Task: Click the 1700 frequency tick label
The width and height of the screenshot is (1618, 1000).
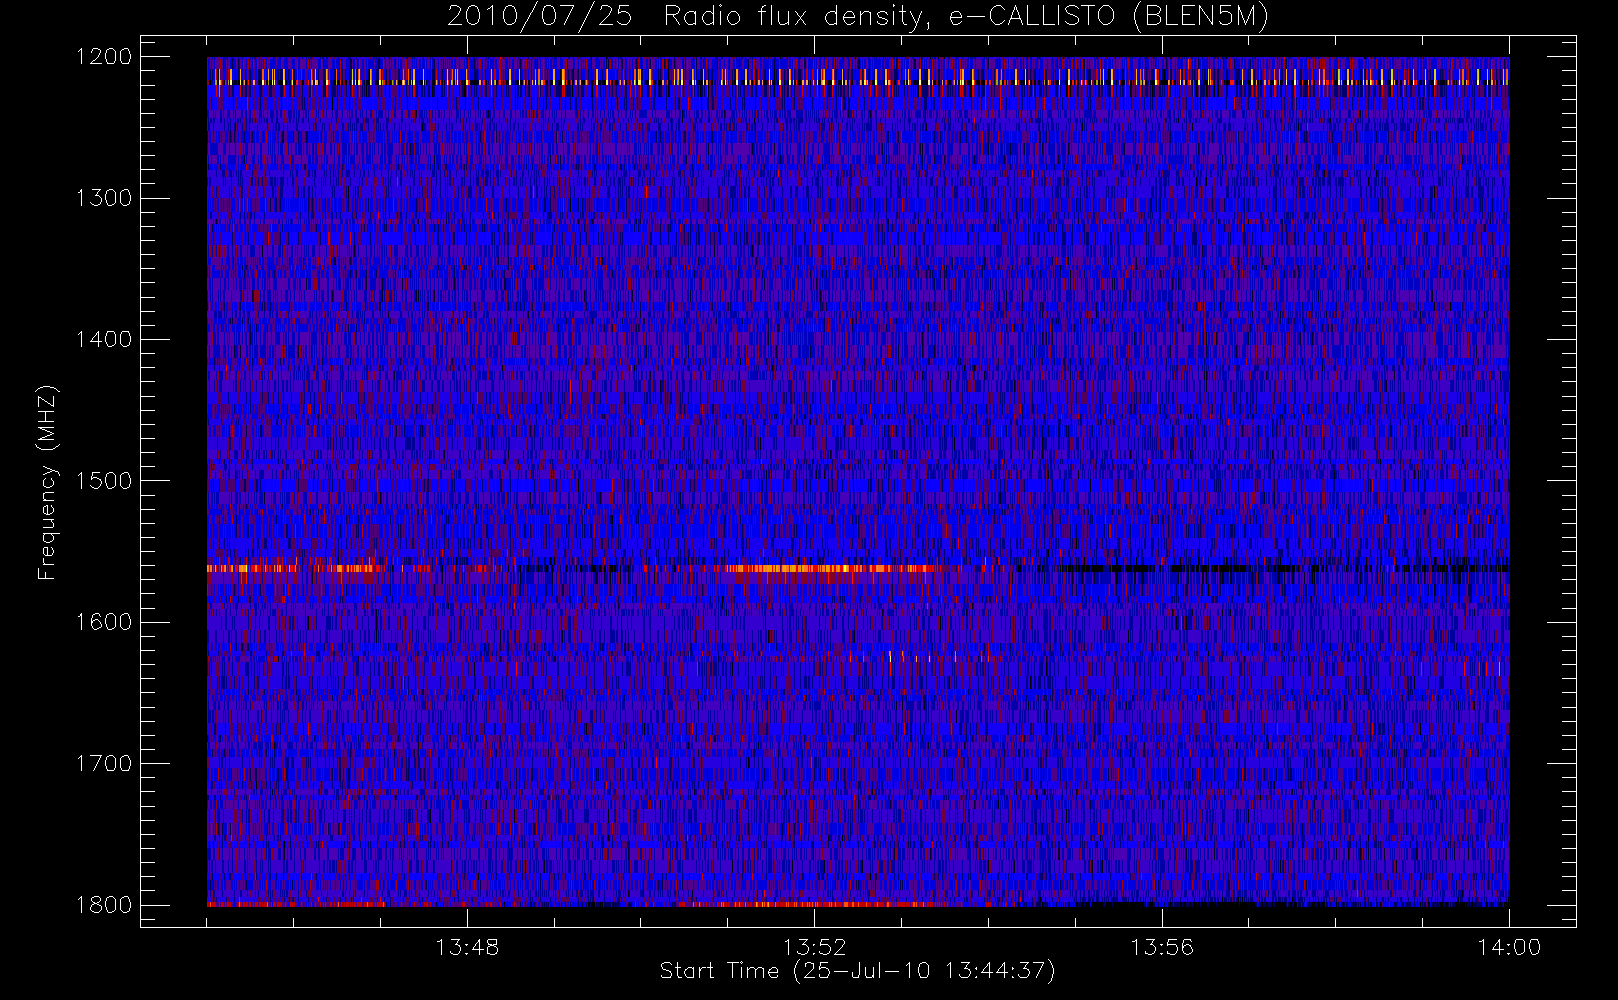Action: pyautogui.click(x=104, y=764)
